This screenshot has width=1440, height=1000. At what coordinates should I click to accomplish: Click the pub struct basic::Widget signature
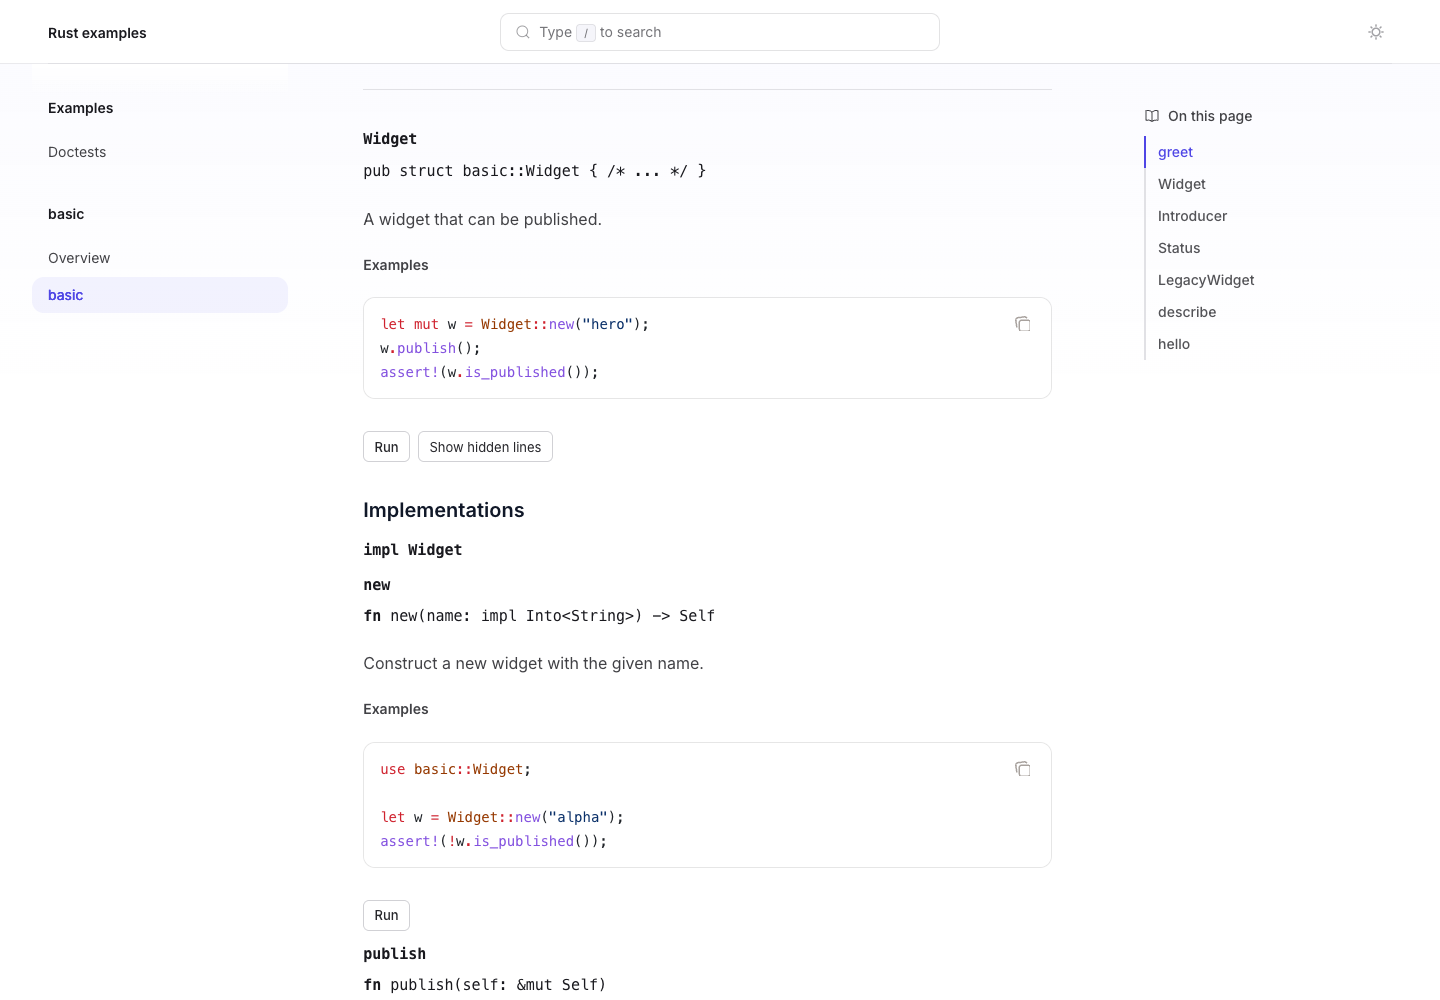(534, 171)
